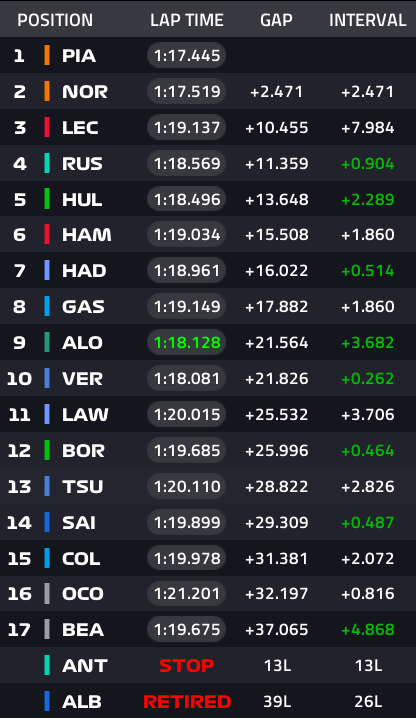Click the green team color bar beside HUL
Screen dimensions: 416x718
(x=47, y=199)
